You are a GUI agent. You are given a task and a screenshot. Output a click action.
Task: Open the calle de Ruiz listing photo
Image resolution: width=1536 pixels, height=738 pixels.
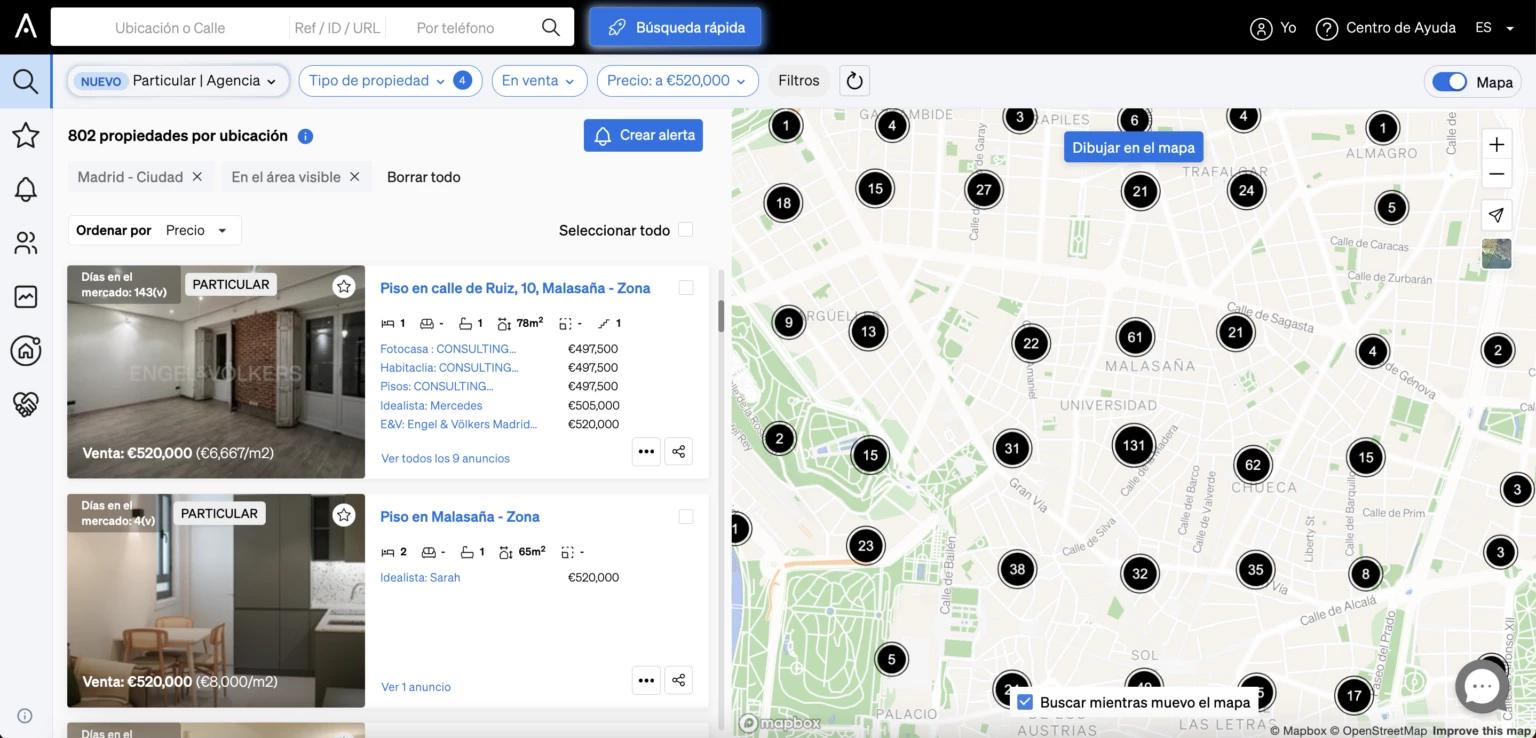[x=216, y=372]
